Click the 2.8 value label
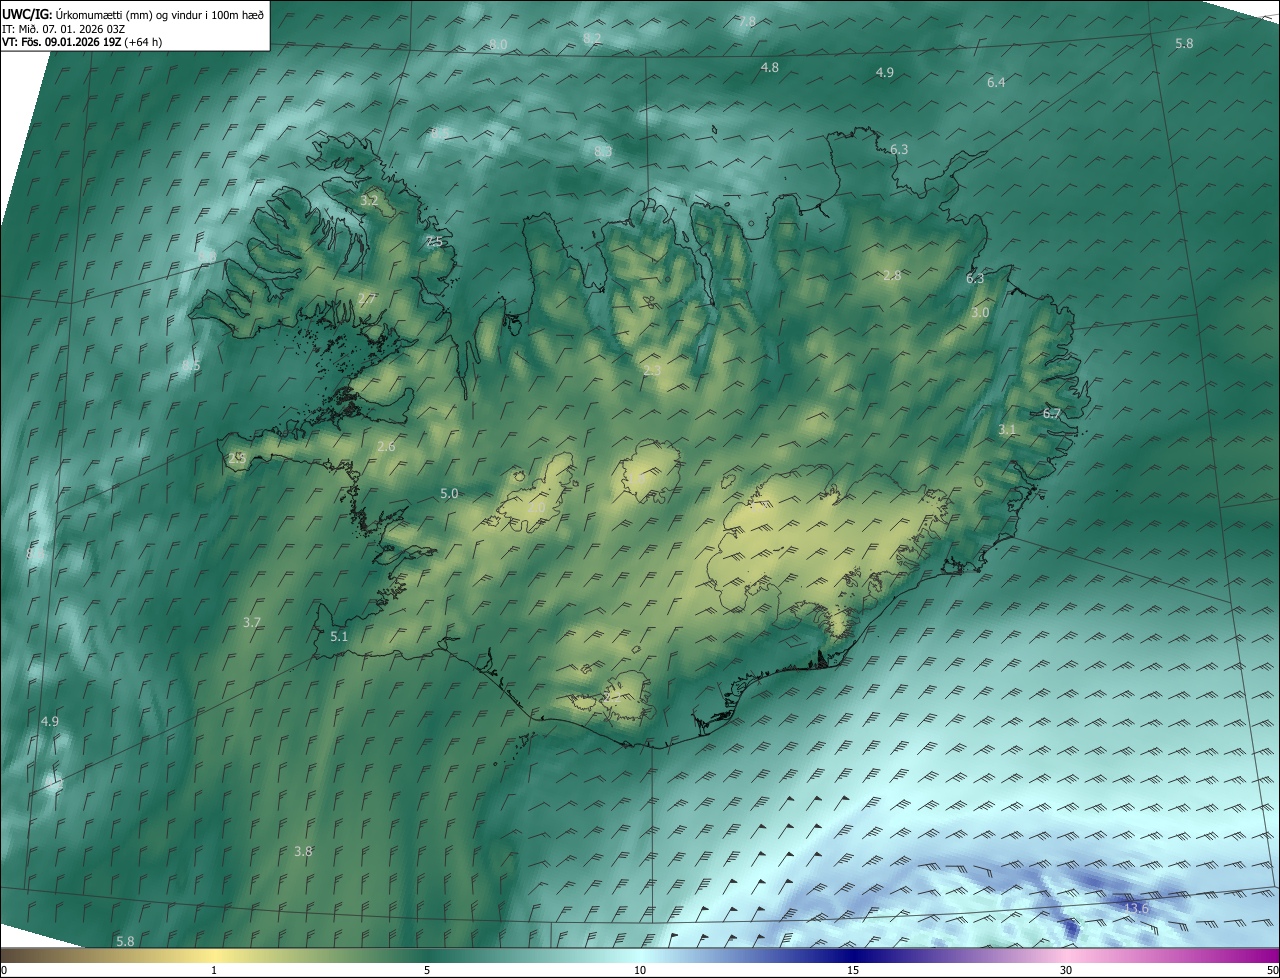 pyautogui.click(x=892, y=275)
